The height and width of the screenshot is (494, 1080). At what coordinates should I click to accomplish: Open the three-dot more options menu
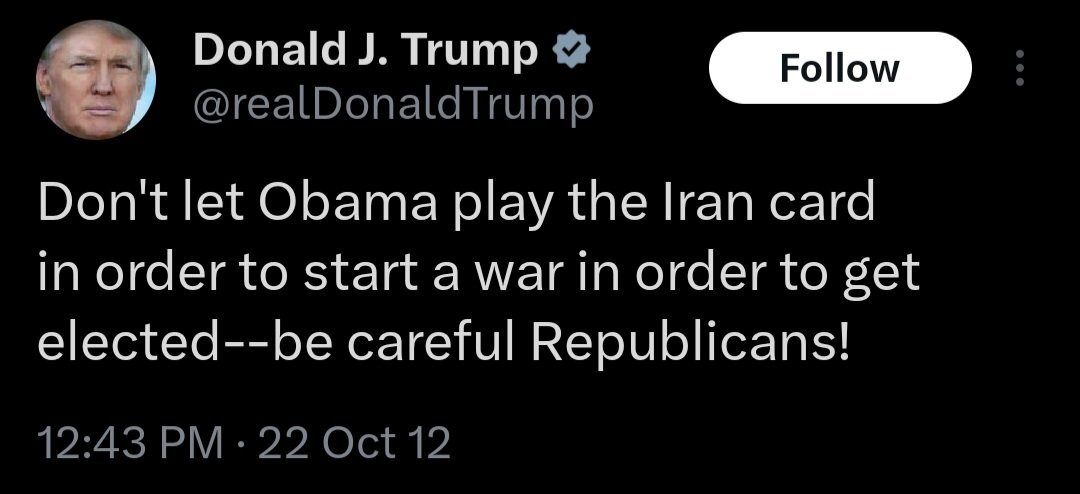[x=1020, y=68]
